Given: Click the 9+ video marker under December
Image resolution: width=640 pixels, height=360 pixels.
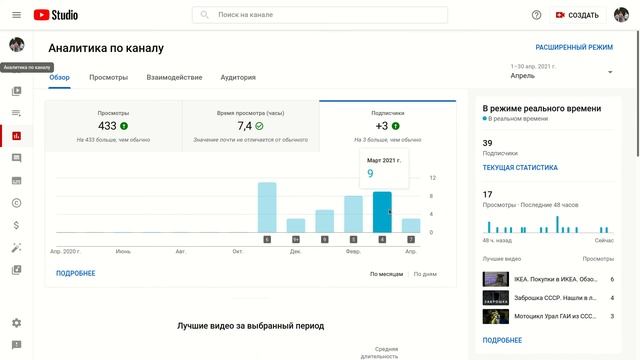Looking at the screenshot, I should point(296,240).
